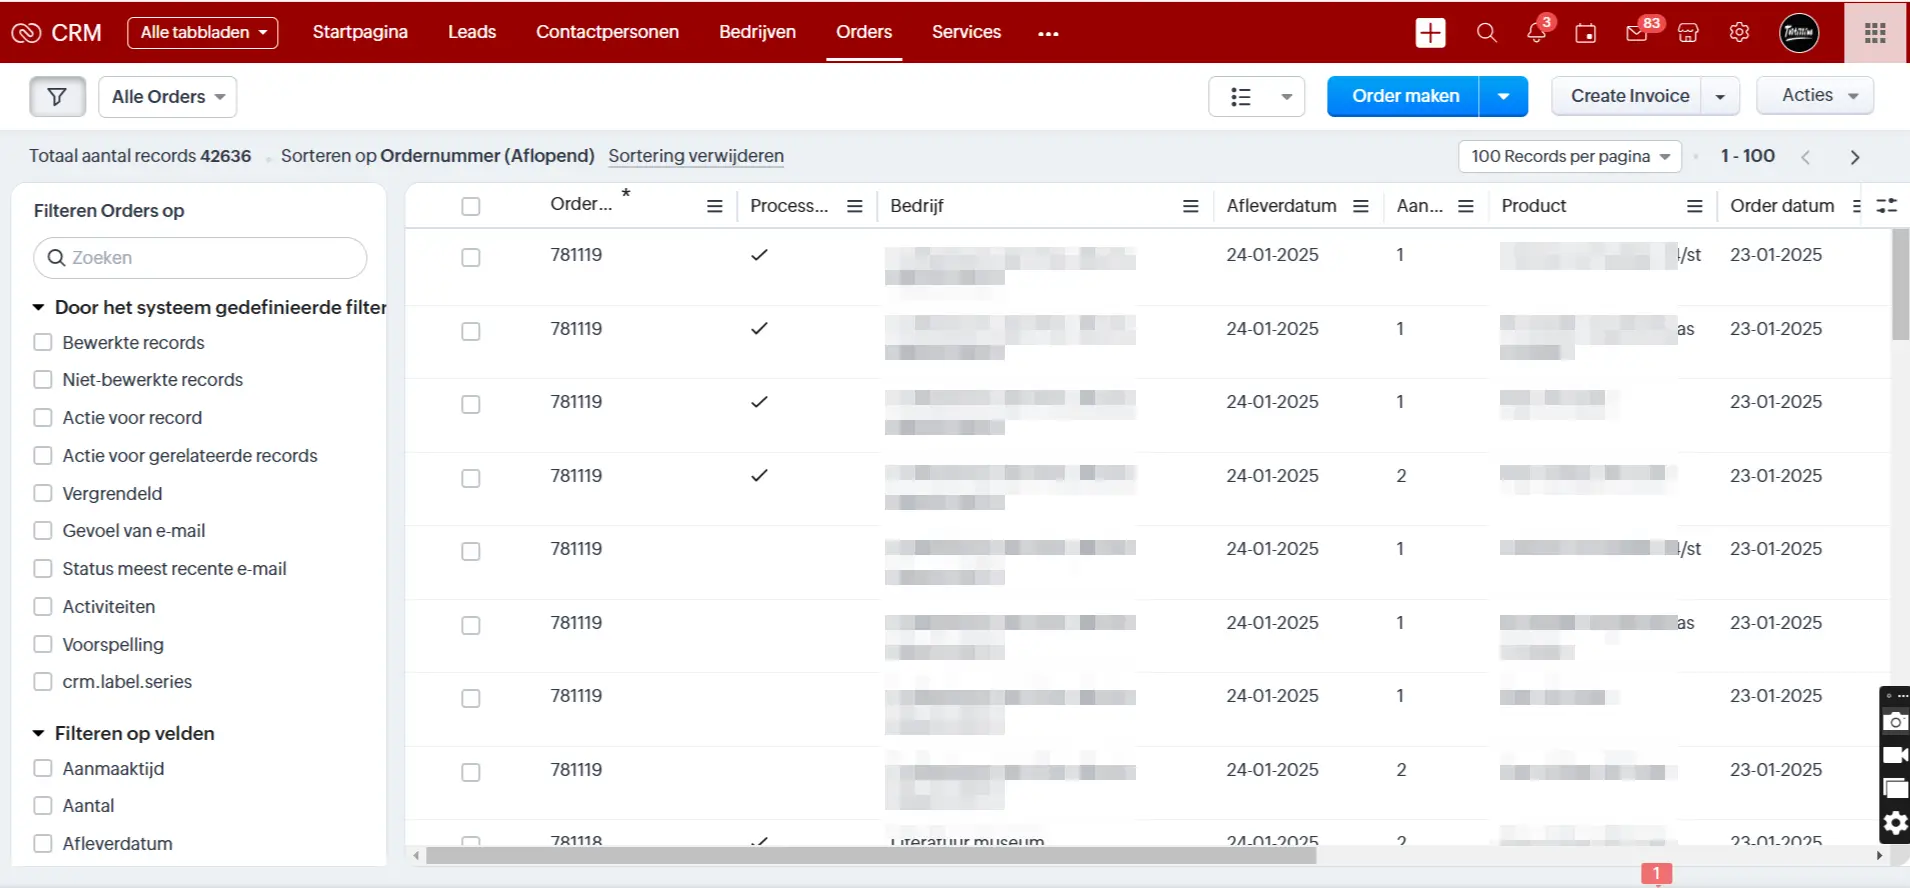Collapse Door het systeem gedefinieerde filter section

pos(38,308)
